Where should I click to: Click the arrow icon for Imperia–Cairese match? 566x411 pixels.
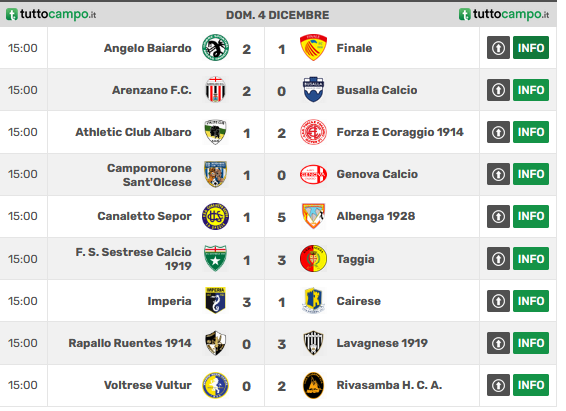click(498, 301)
